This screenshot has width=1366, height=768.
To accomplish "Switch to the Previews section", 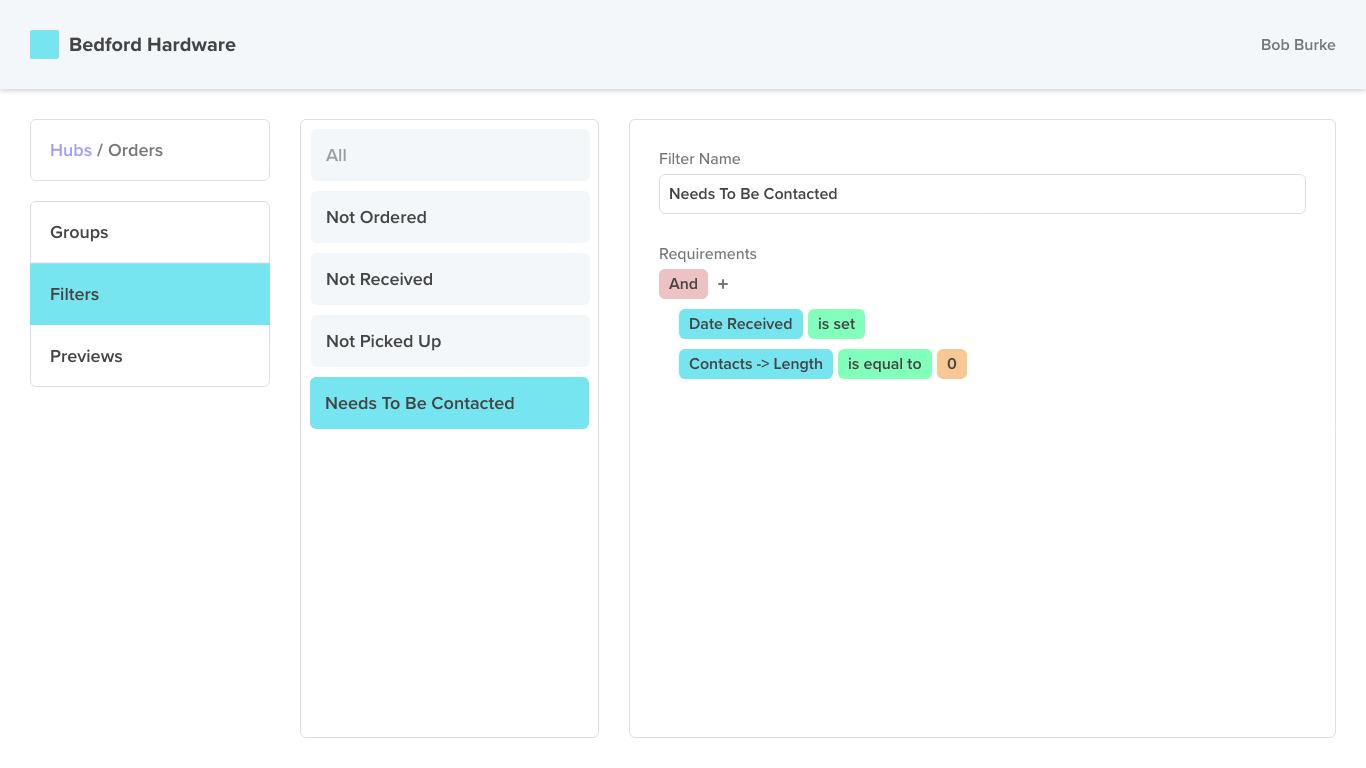I will 150,356.
